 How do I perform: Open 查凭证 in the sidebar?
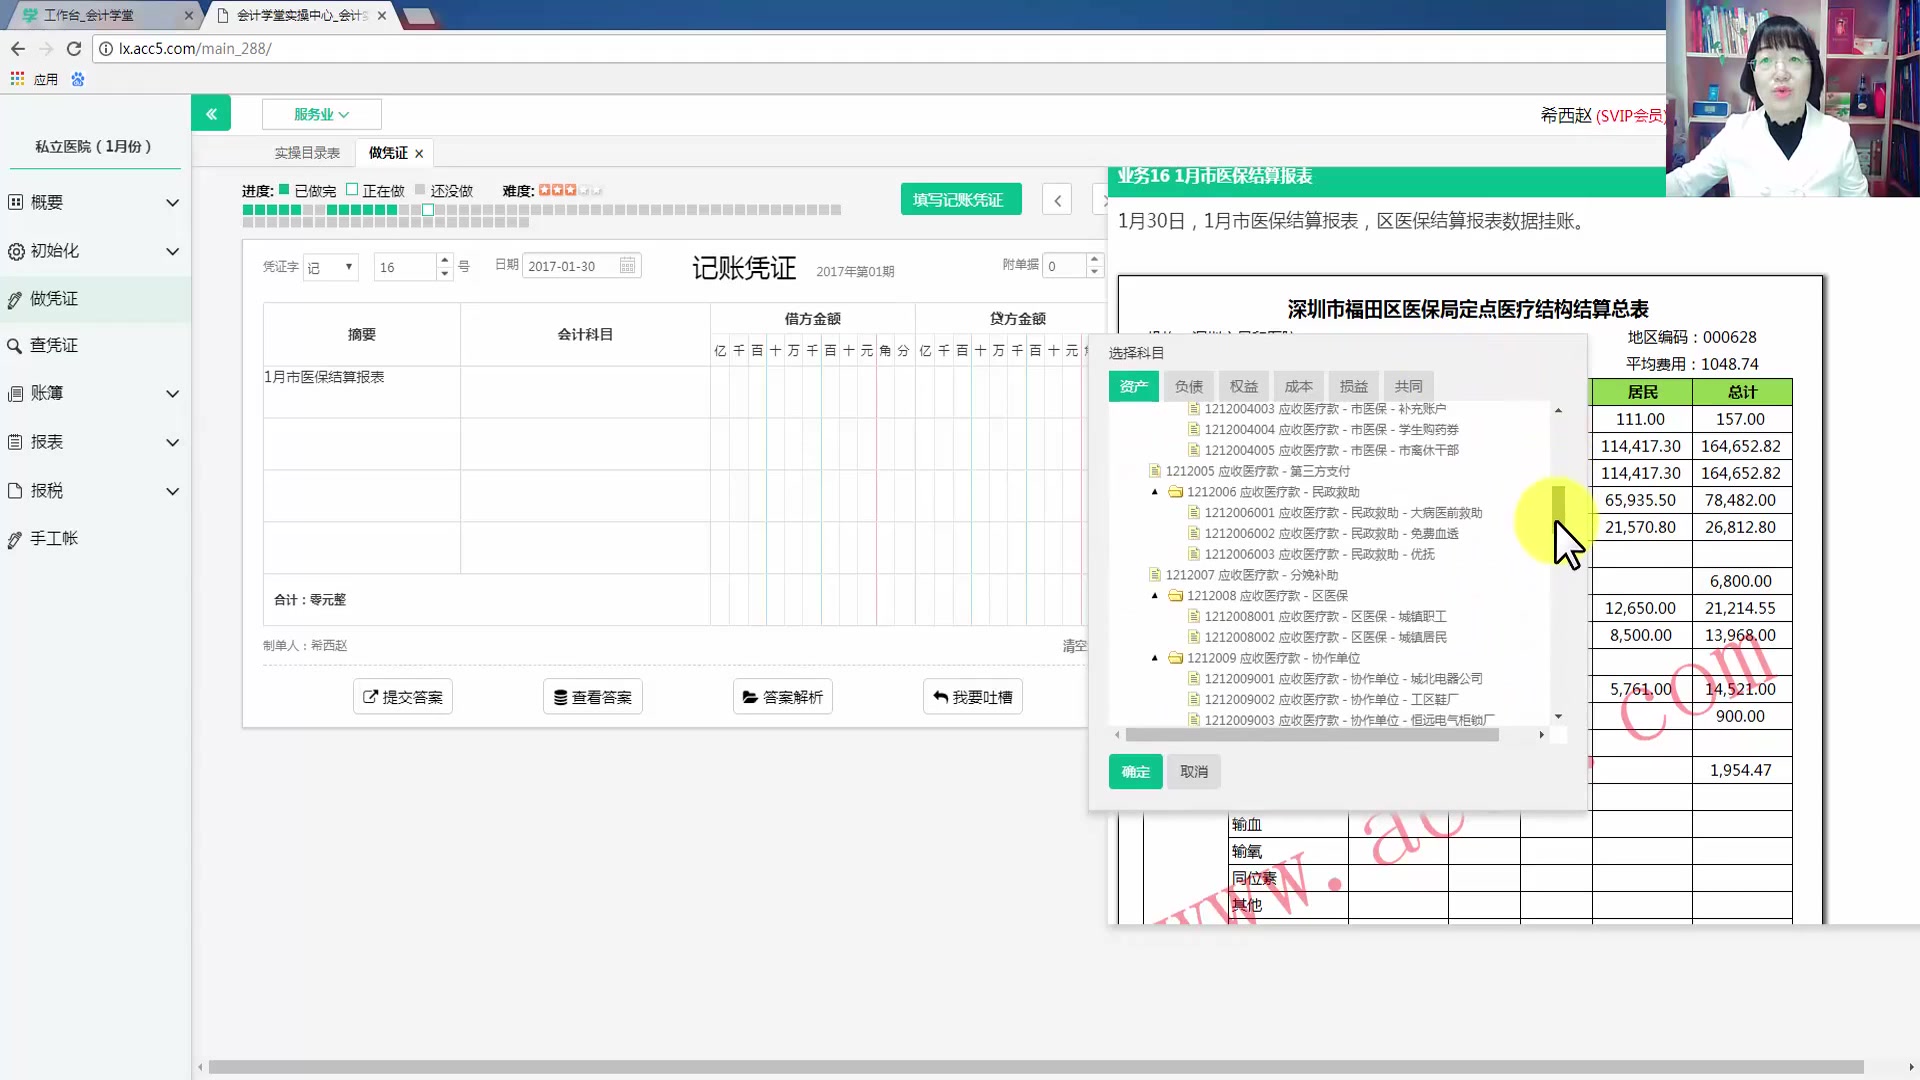point(95,345)
